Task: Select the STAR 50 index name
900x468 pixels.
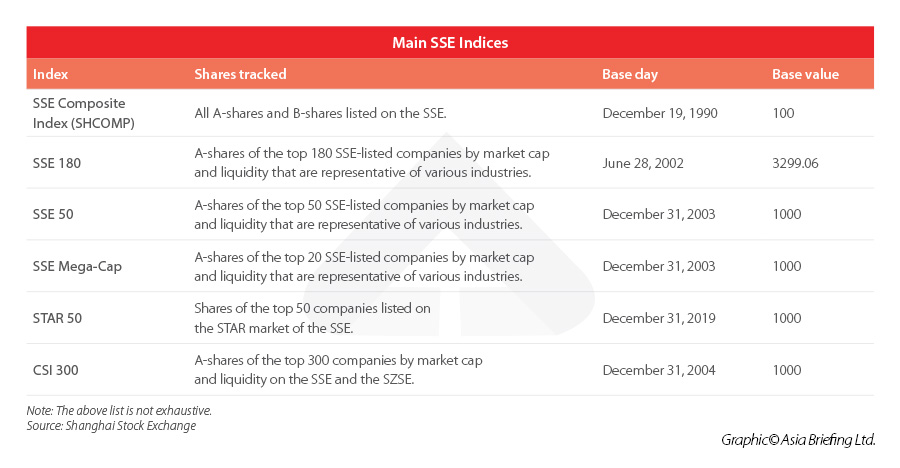Action: click(55, 318)
